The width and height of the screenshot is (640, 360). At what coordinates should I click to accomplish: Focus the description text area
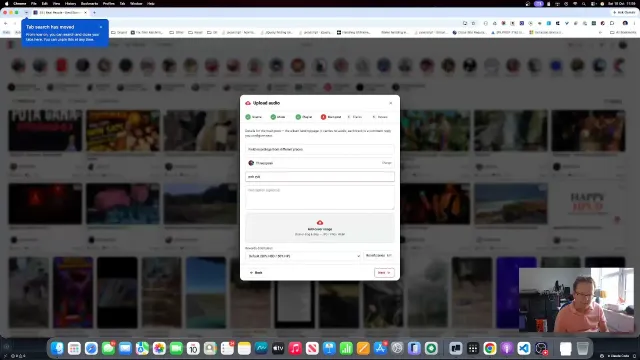click(320, 198)
